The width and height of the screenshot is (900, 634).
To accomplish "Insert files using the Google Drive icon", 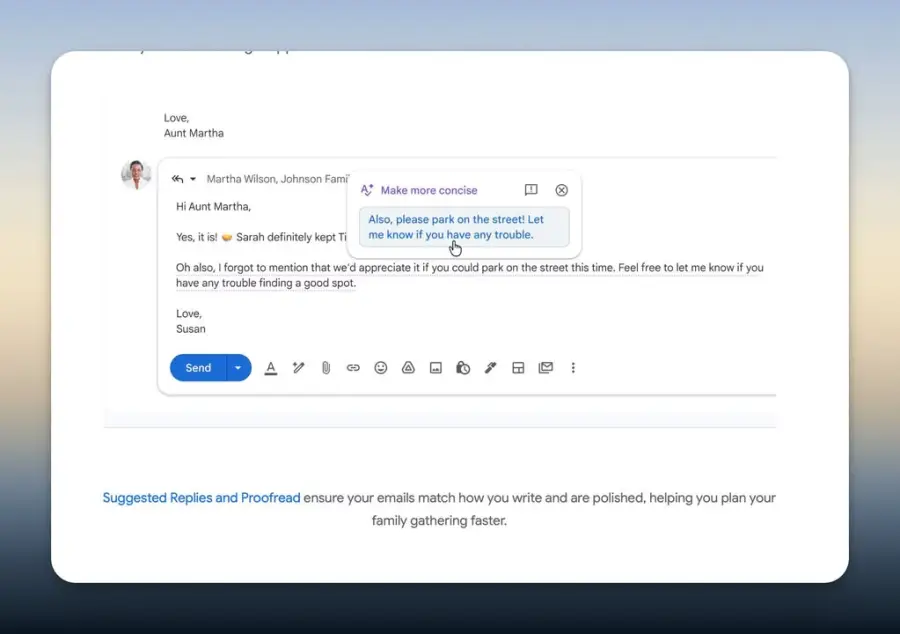I will click(408, 368).
